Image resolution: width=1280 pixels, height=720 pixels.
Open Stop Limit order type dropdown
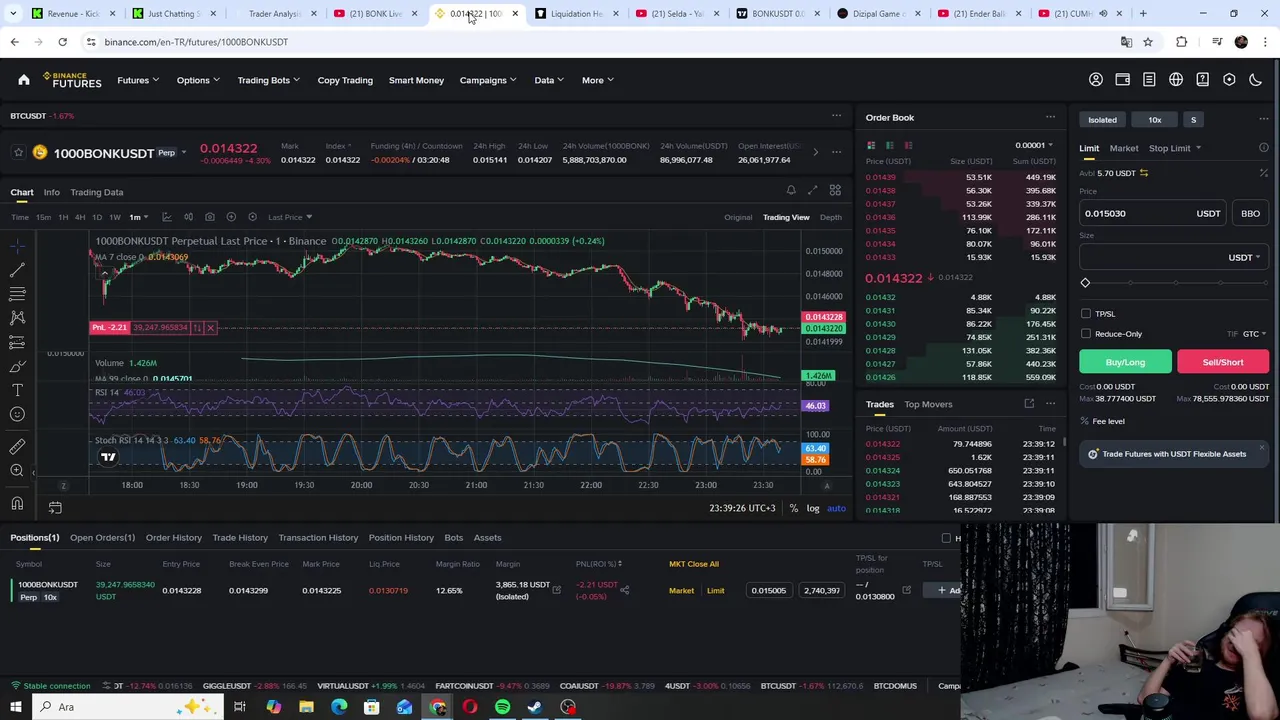pyautogui.click(x=1175, y=148)
